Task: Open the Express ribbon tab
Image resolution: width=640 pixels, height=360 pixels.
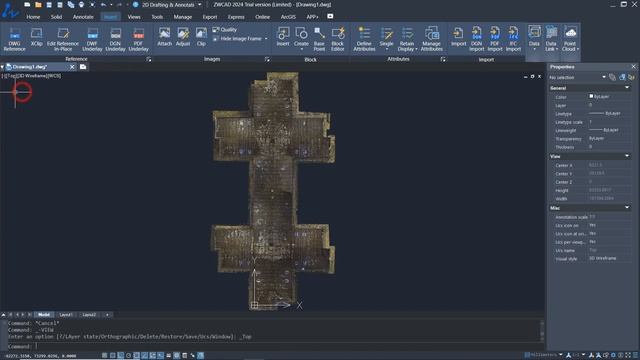Action: (236, 17)
